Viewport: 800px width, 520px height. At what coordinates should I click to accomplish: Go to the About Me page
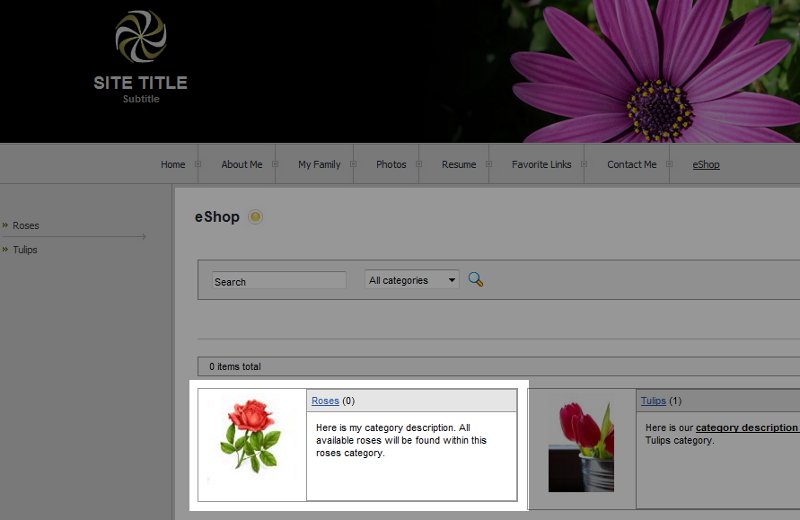coord(241,164)
